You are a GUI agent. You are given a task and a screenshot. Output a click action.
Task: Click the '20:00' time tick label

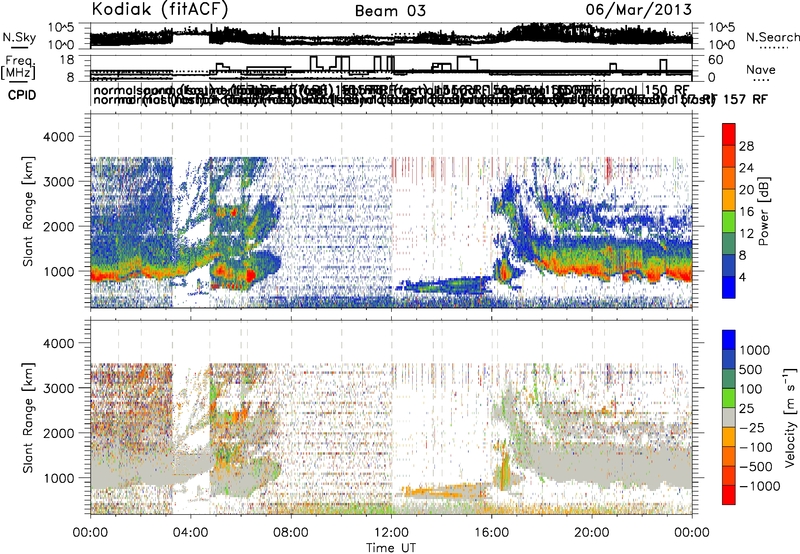point(591,532)
